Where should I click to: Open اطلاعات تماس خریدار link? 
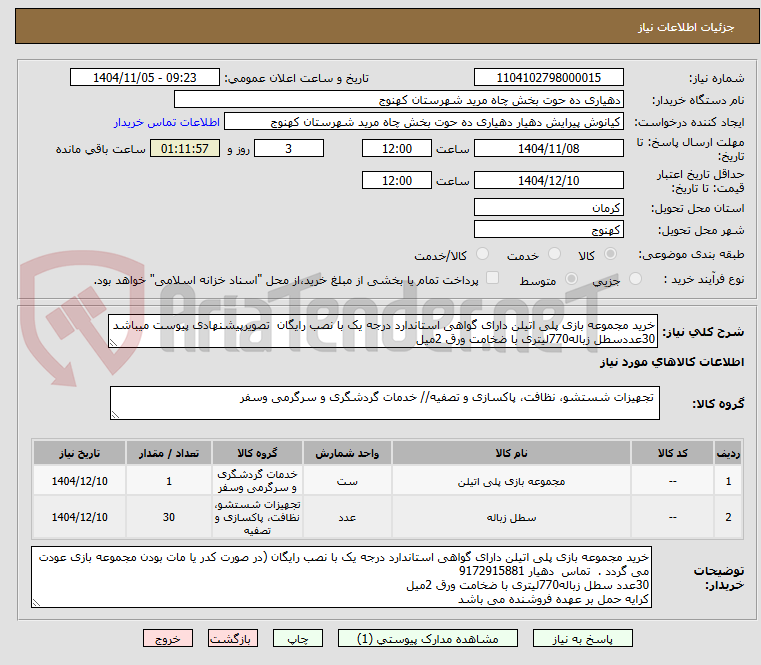tap(167, 122)
